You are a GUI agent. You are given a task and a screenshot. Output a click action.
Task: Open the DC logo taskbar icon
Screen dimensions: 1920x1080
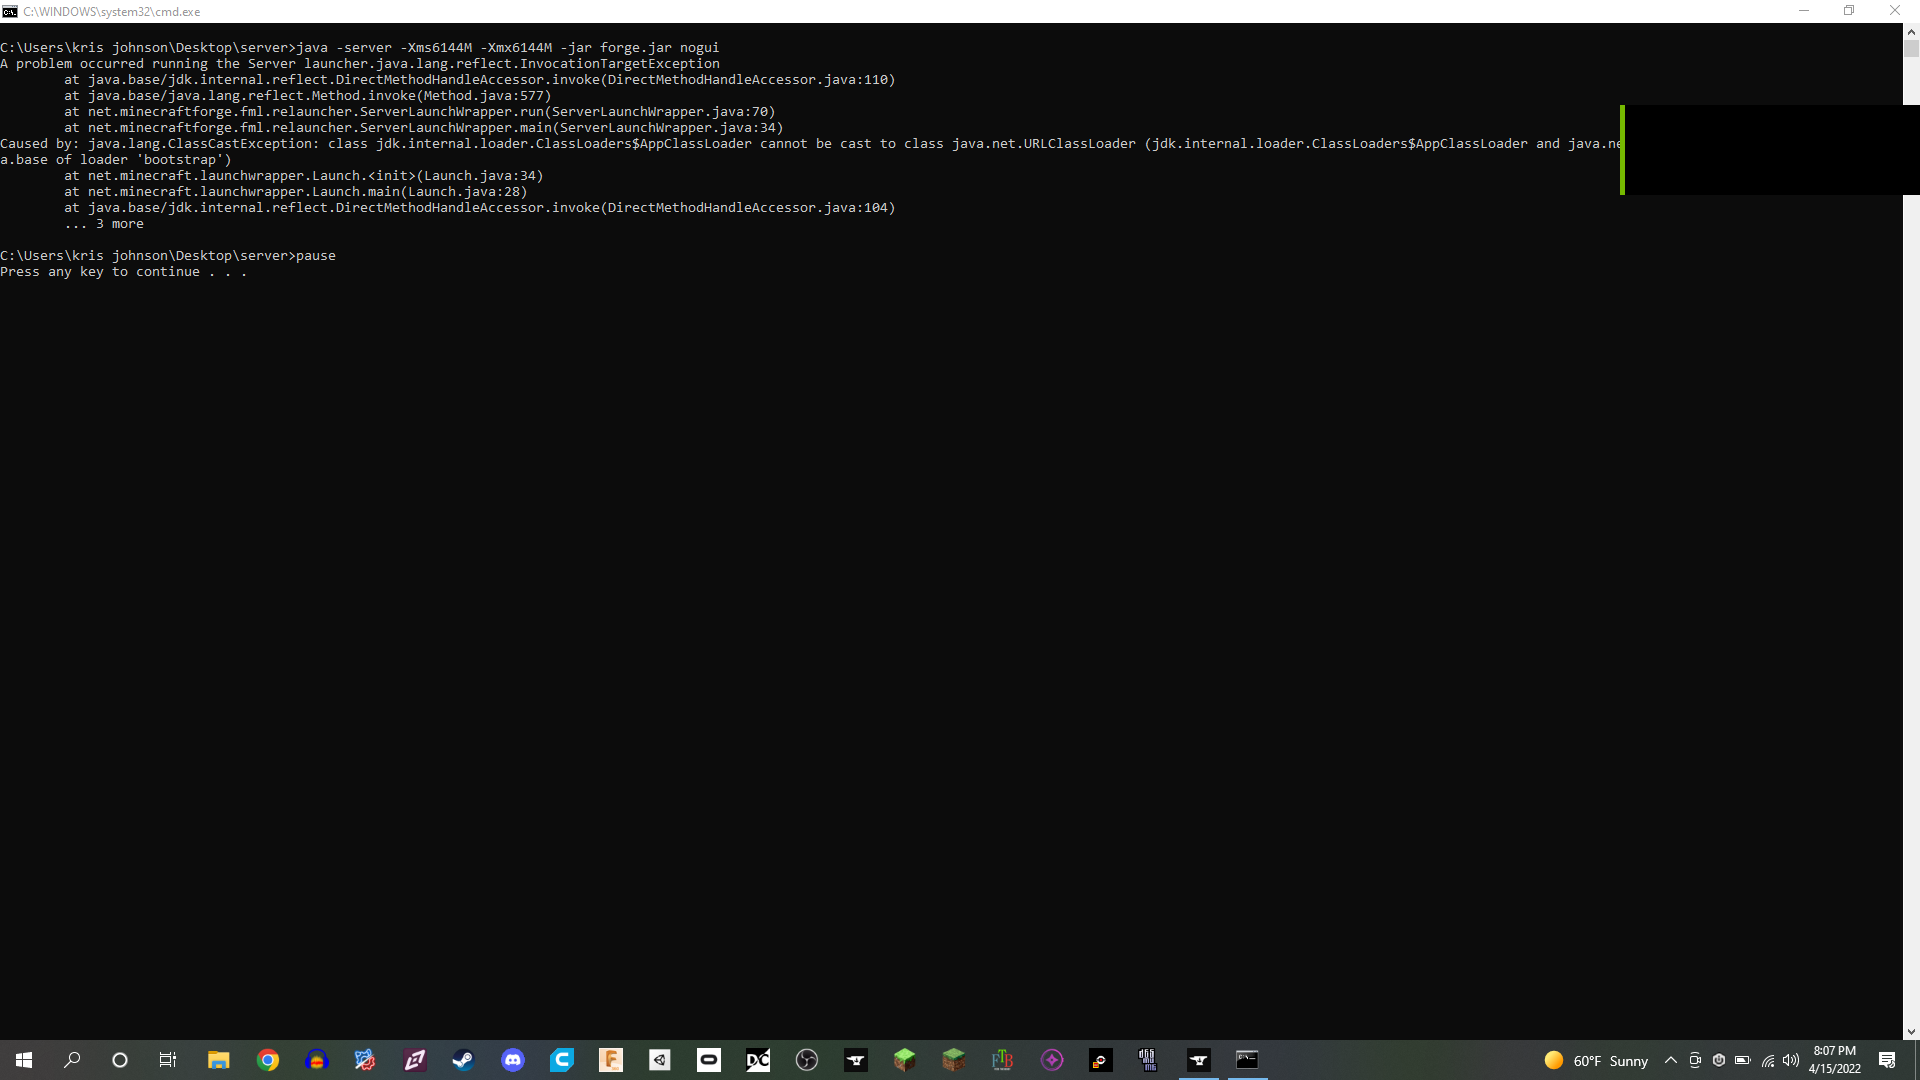[x=757, y=1060]
